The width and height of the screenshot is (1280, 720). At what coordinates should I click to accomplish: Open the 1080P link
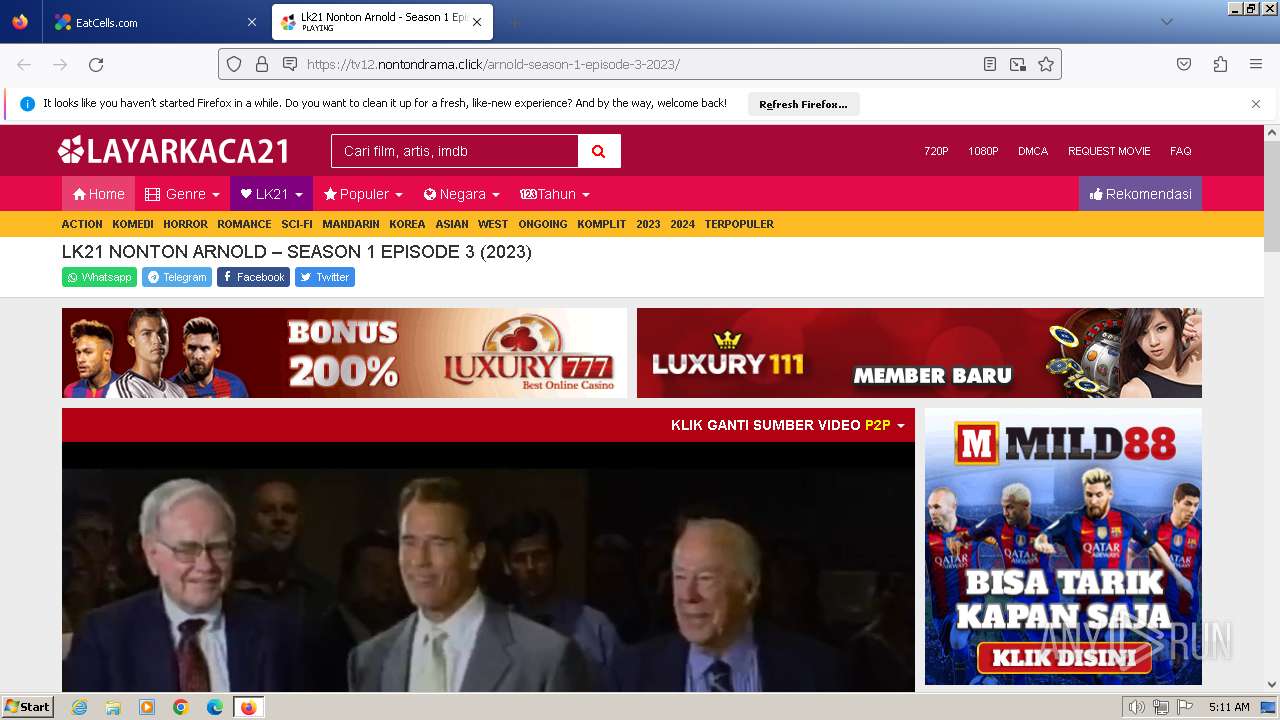983,151
